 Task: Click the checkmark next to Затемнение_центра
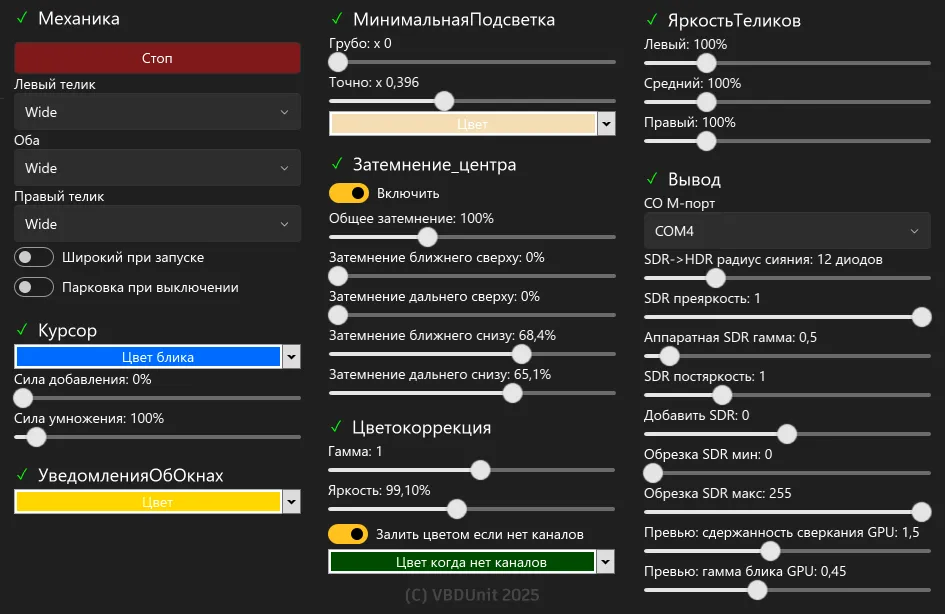point(337,165)
